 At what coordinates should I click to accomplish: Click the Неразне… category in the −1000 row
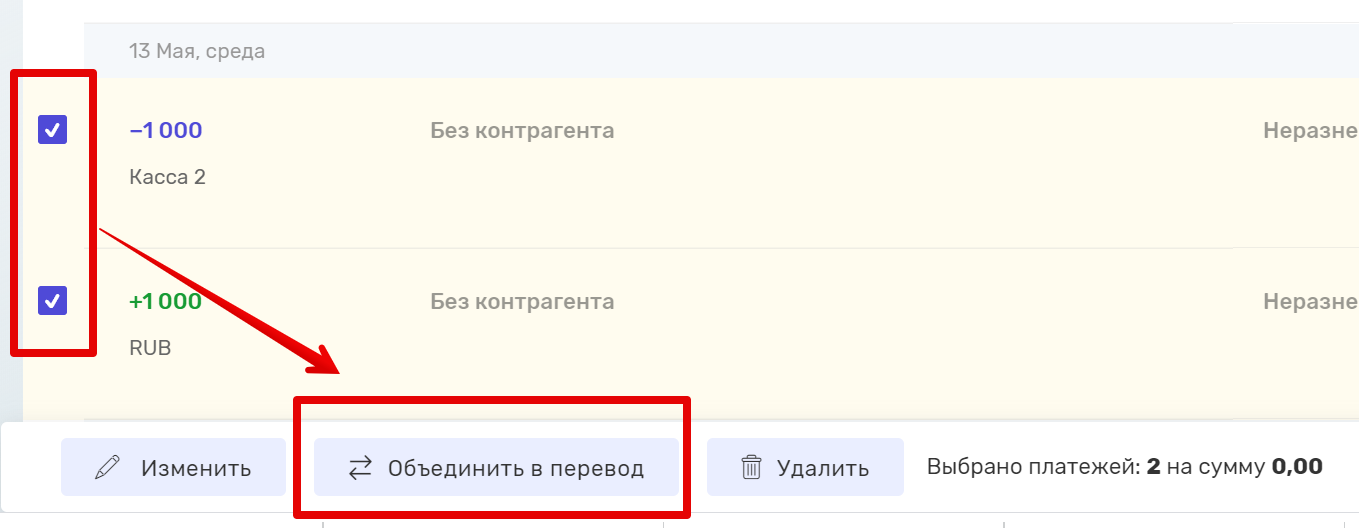[1310, 130]
